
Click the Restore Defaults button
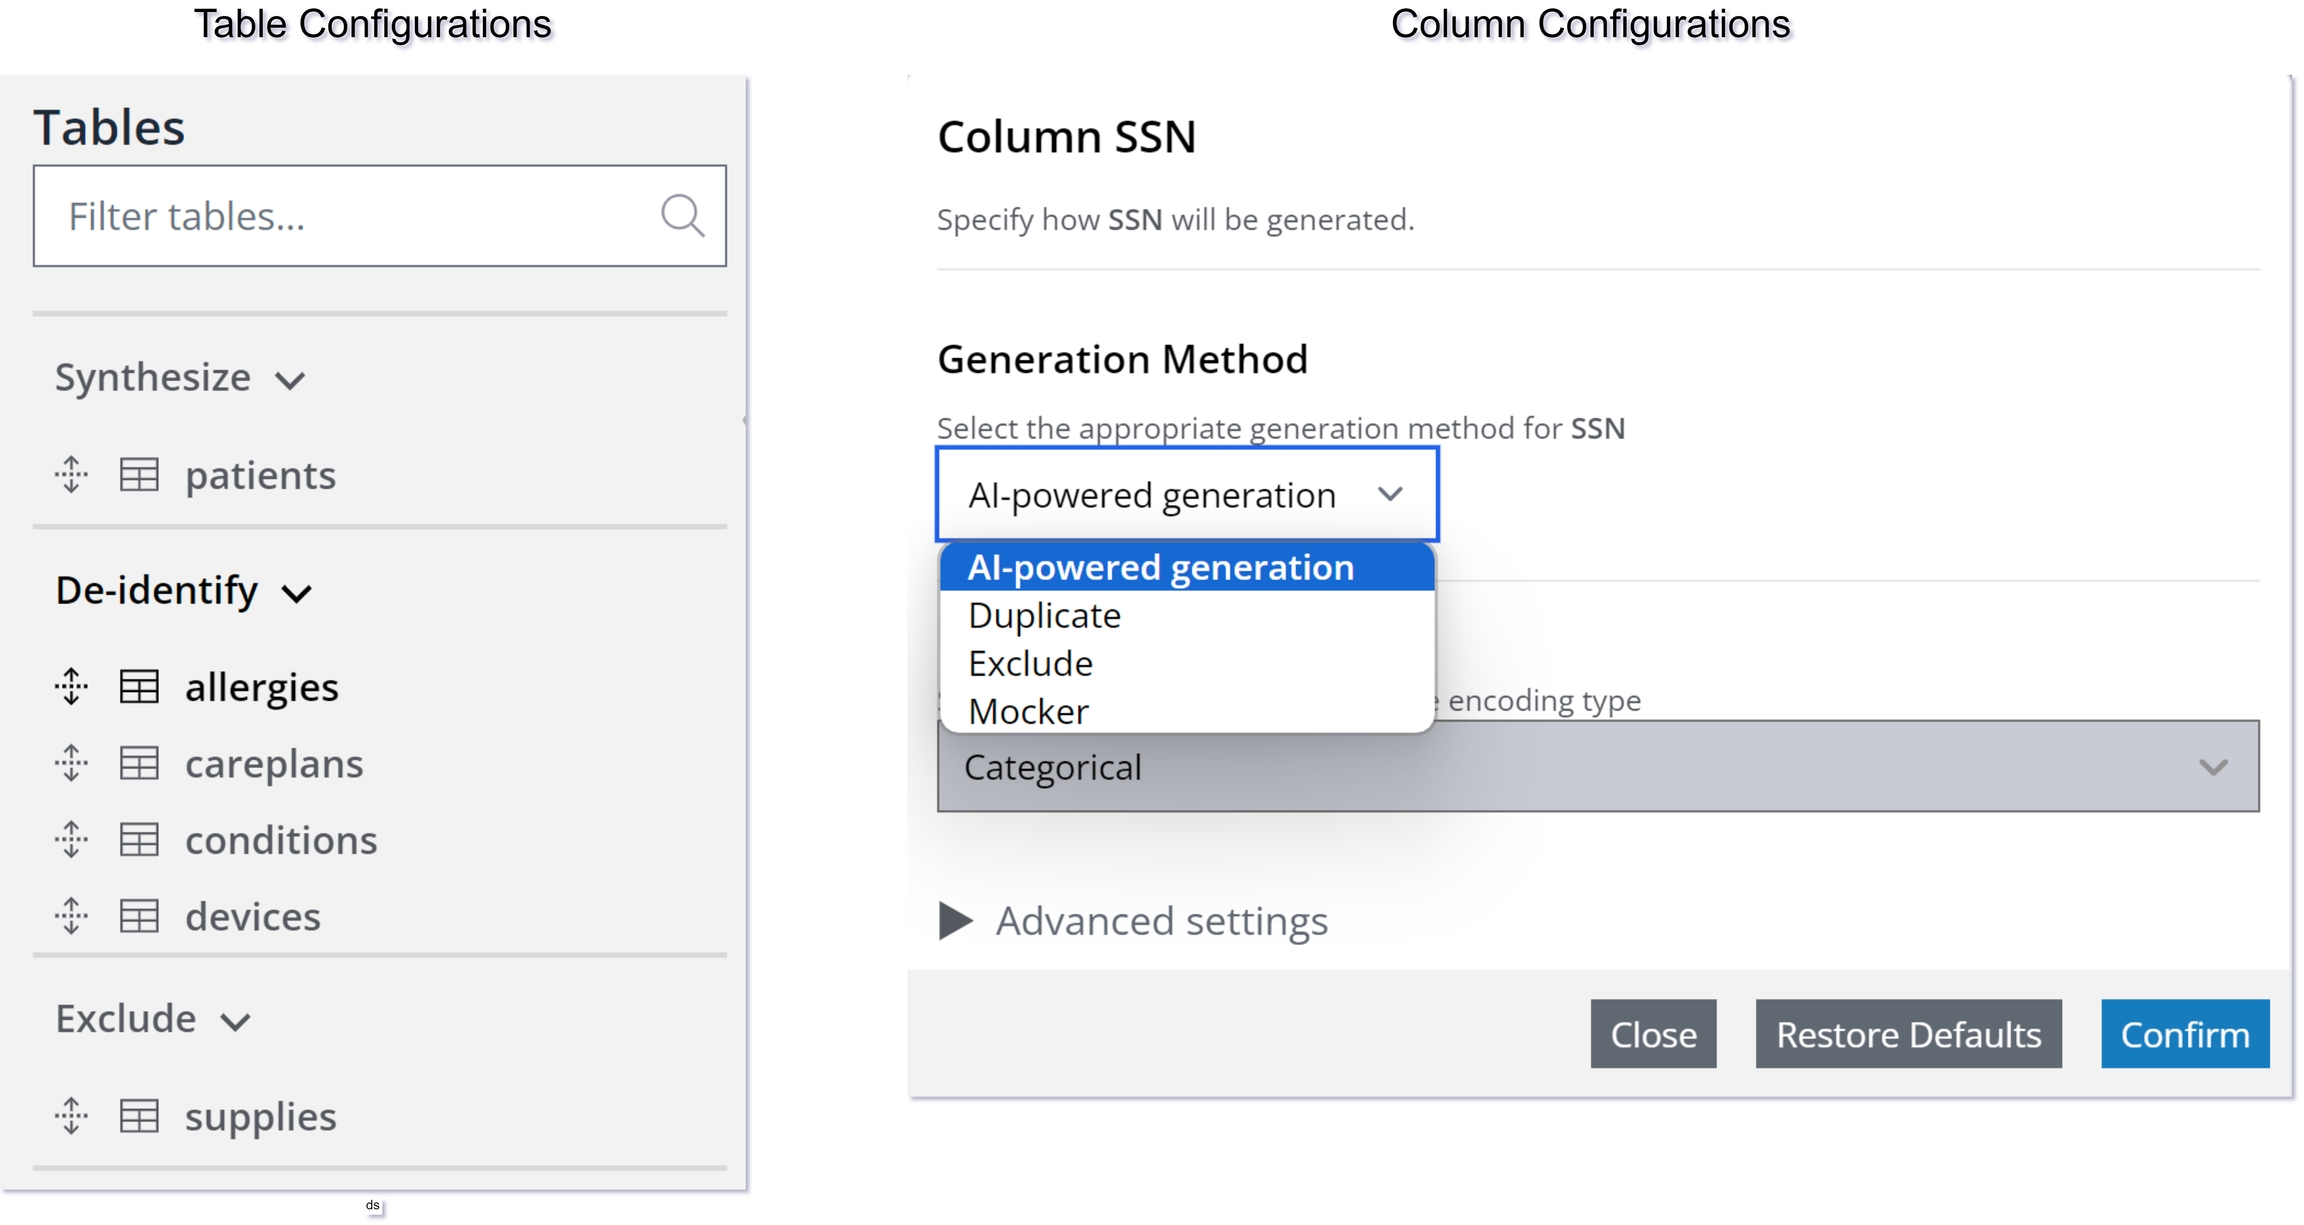point(1907,1034)
